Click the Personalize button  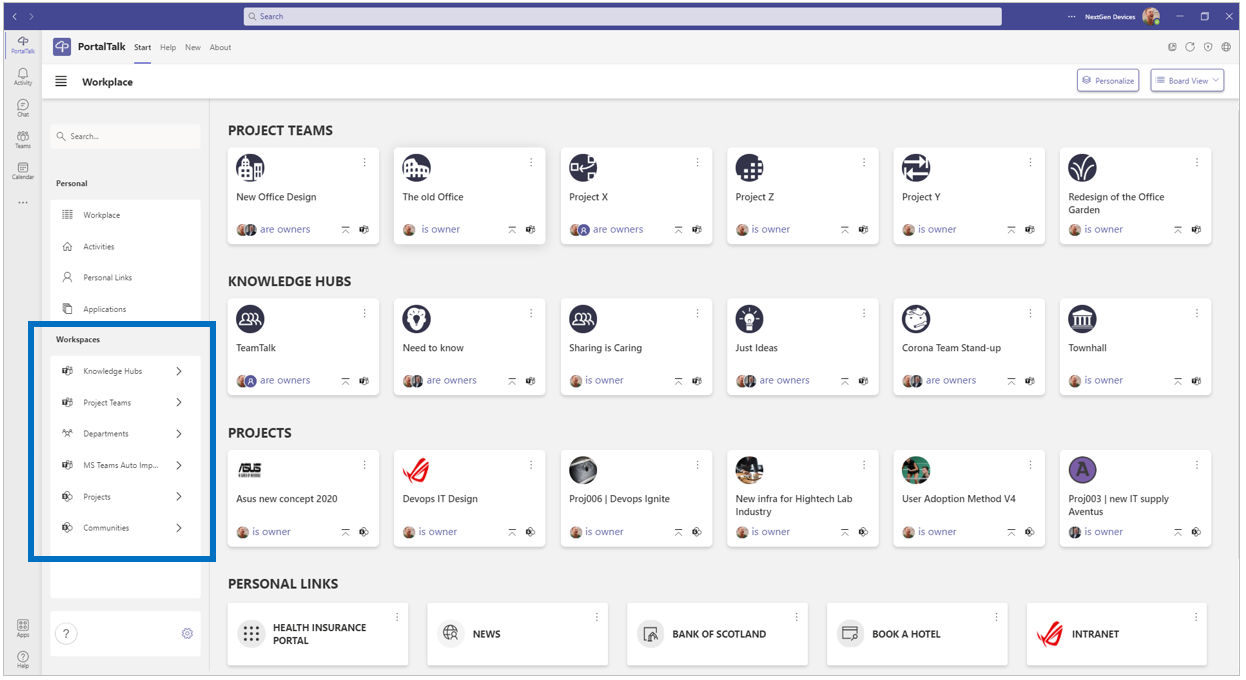click(1108, 81)
